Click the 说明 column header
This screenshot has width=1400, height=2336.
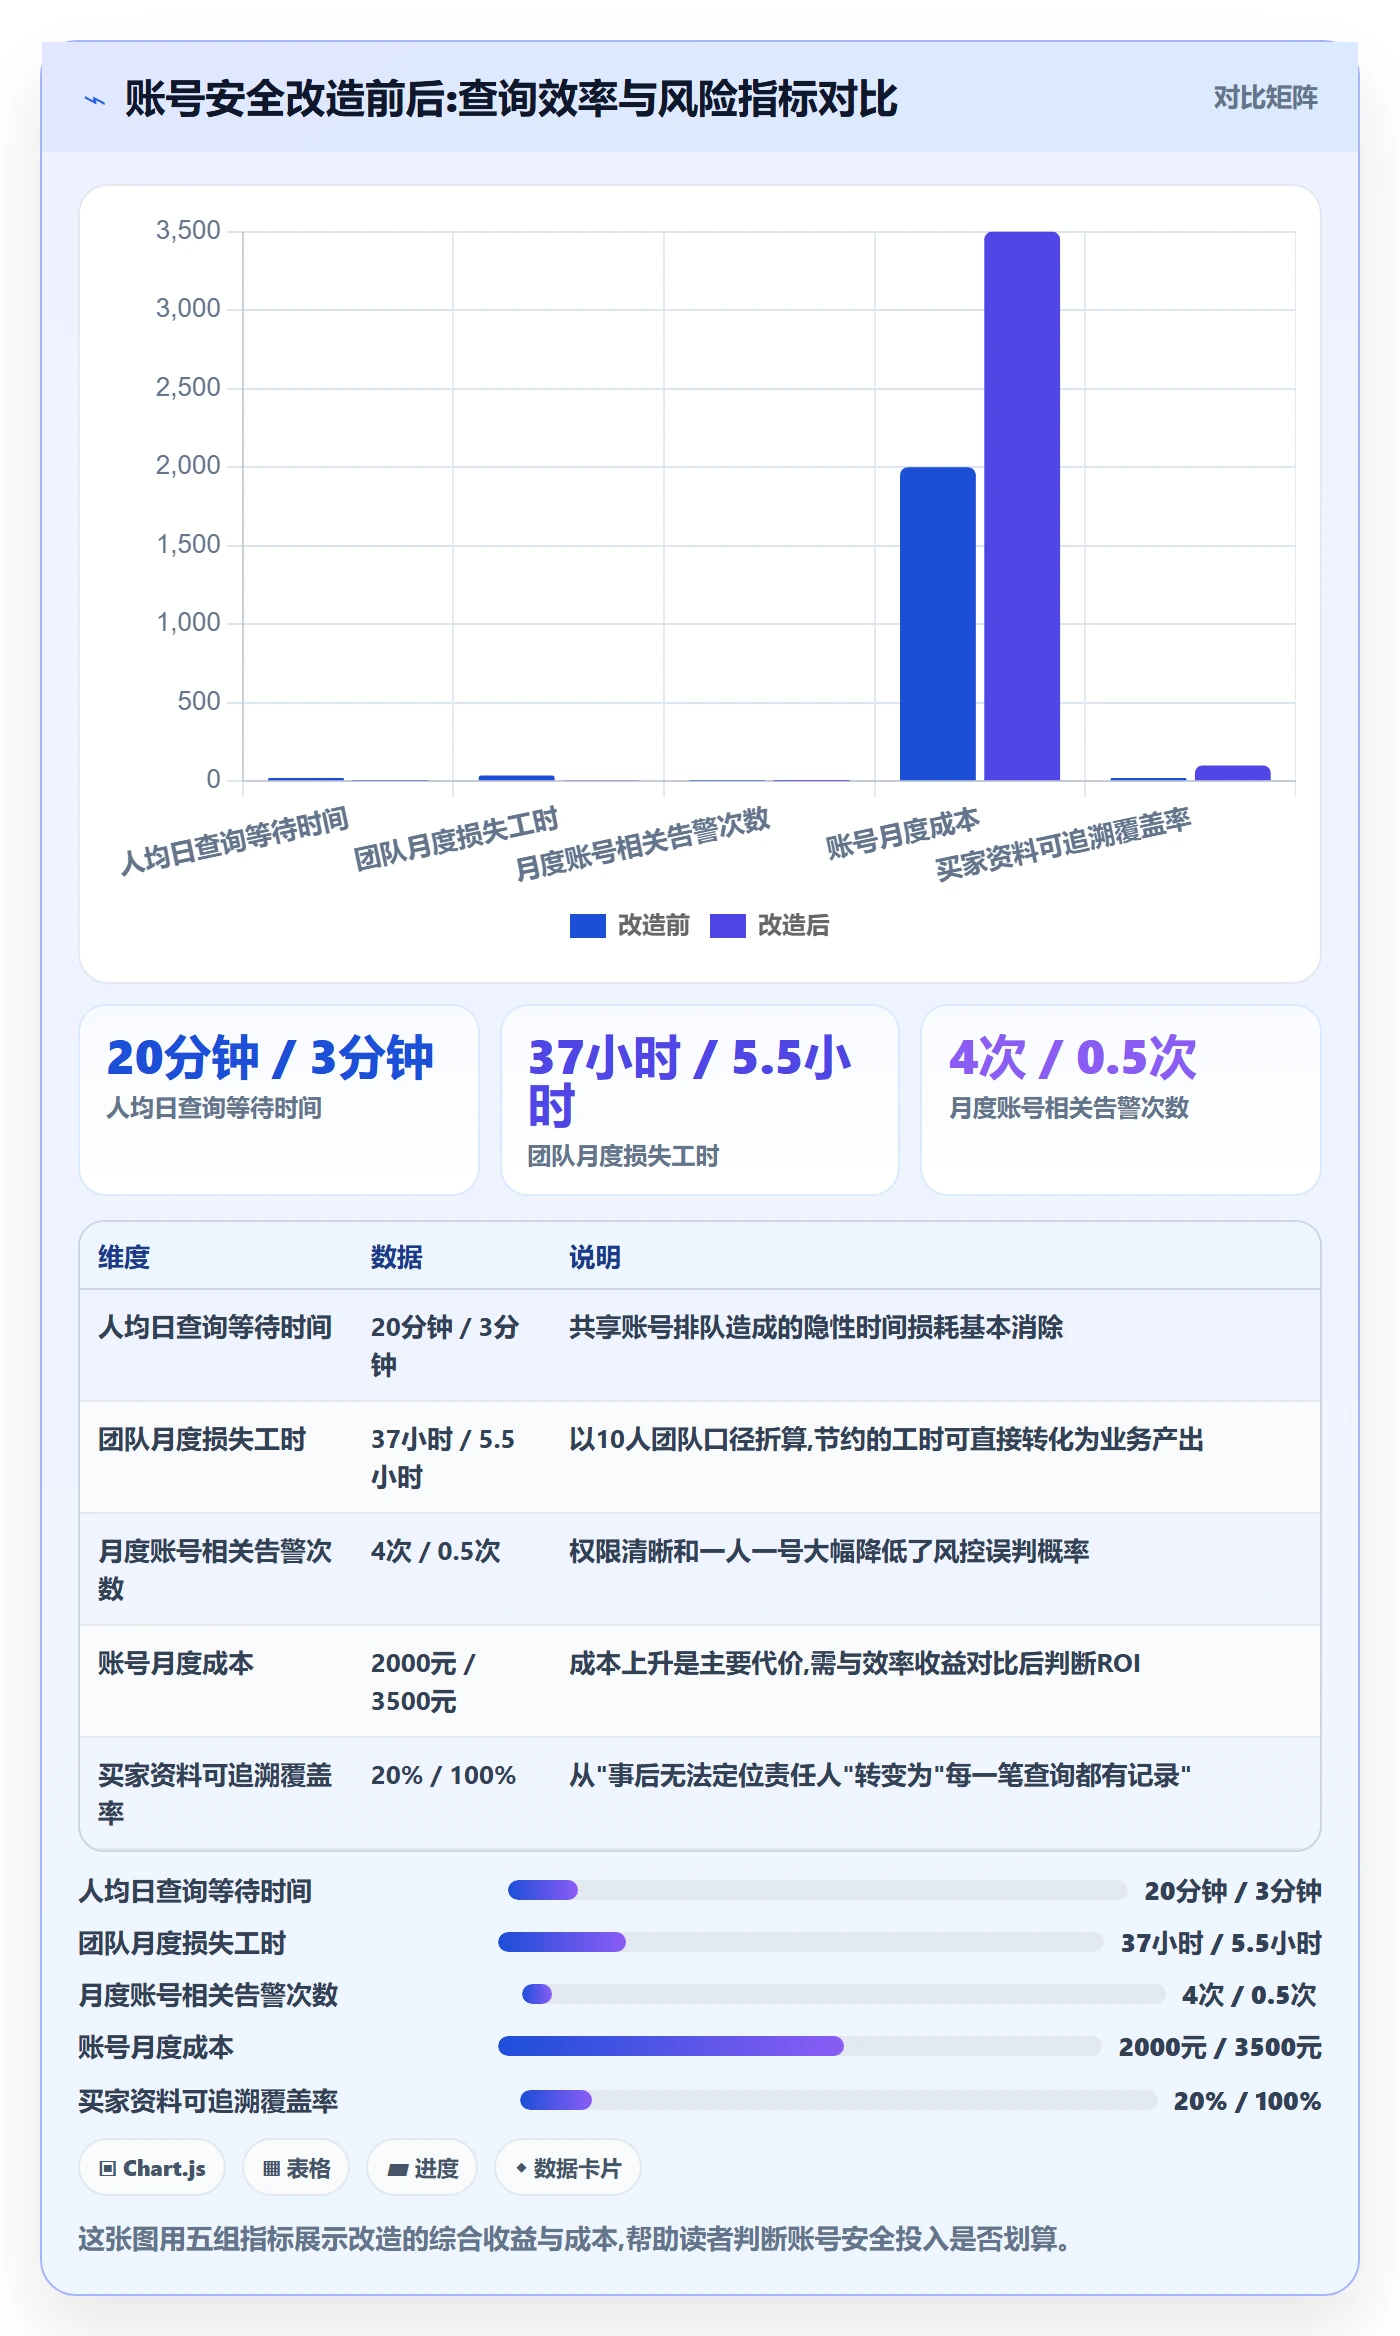point(595,1257)
